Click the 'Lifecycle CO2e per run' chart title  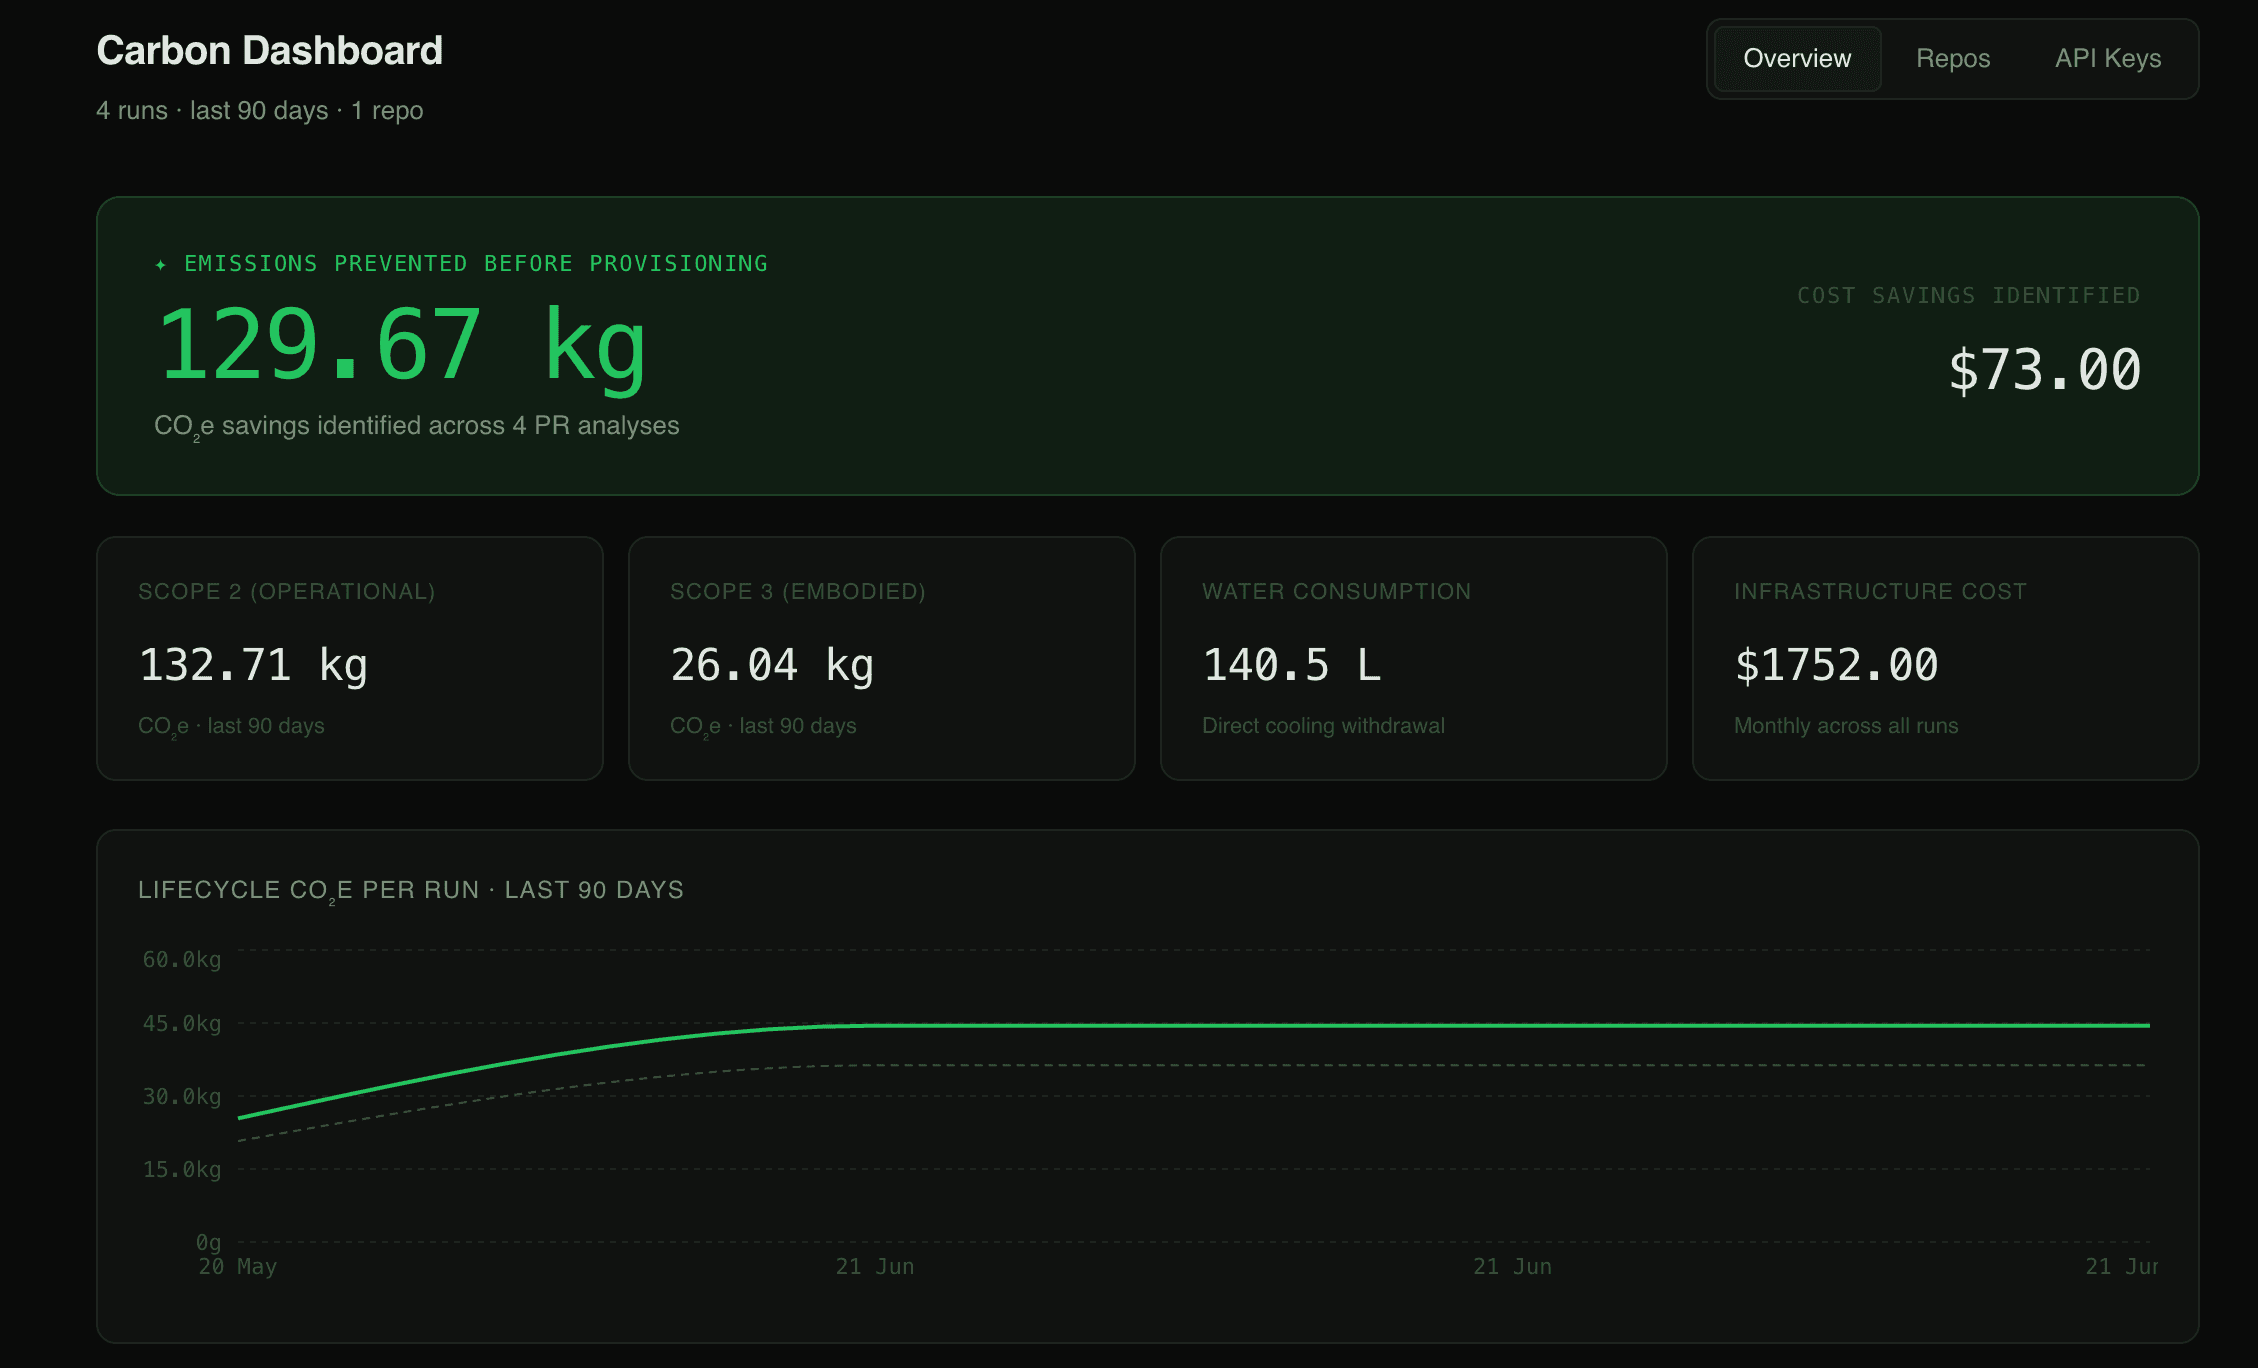[411, 891]
